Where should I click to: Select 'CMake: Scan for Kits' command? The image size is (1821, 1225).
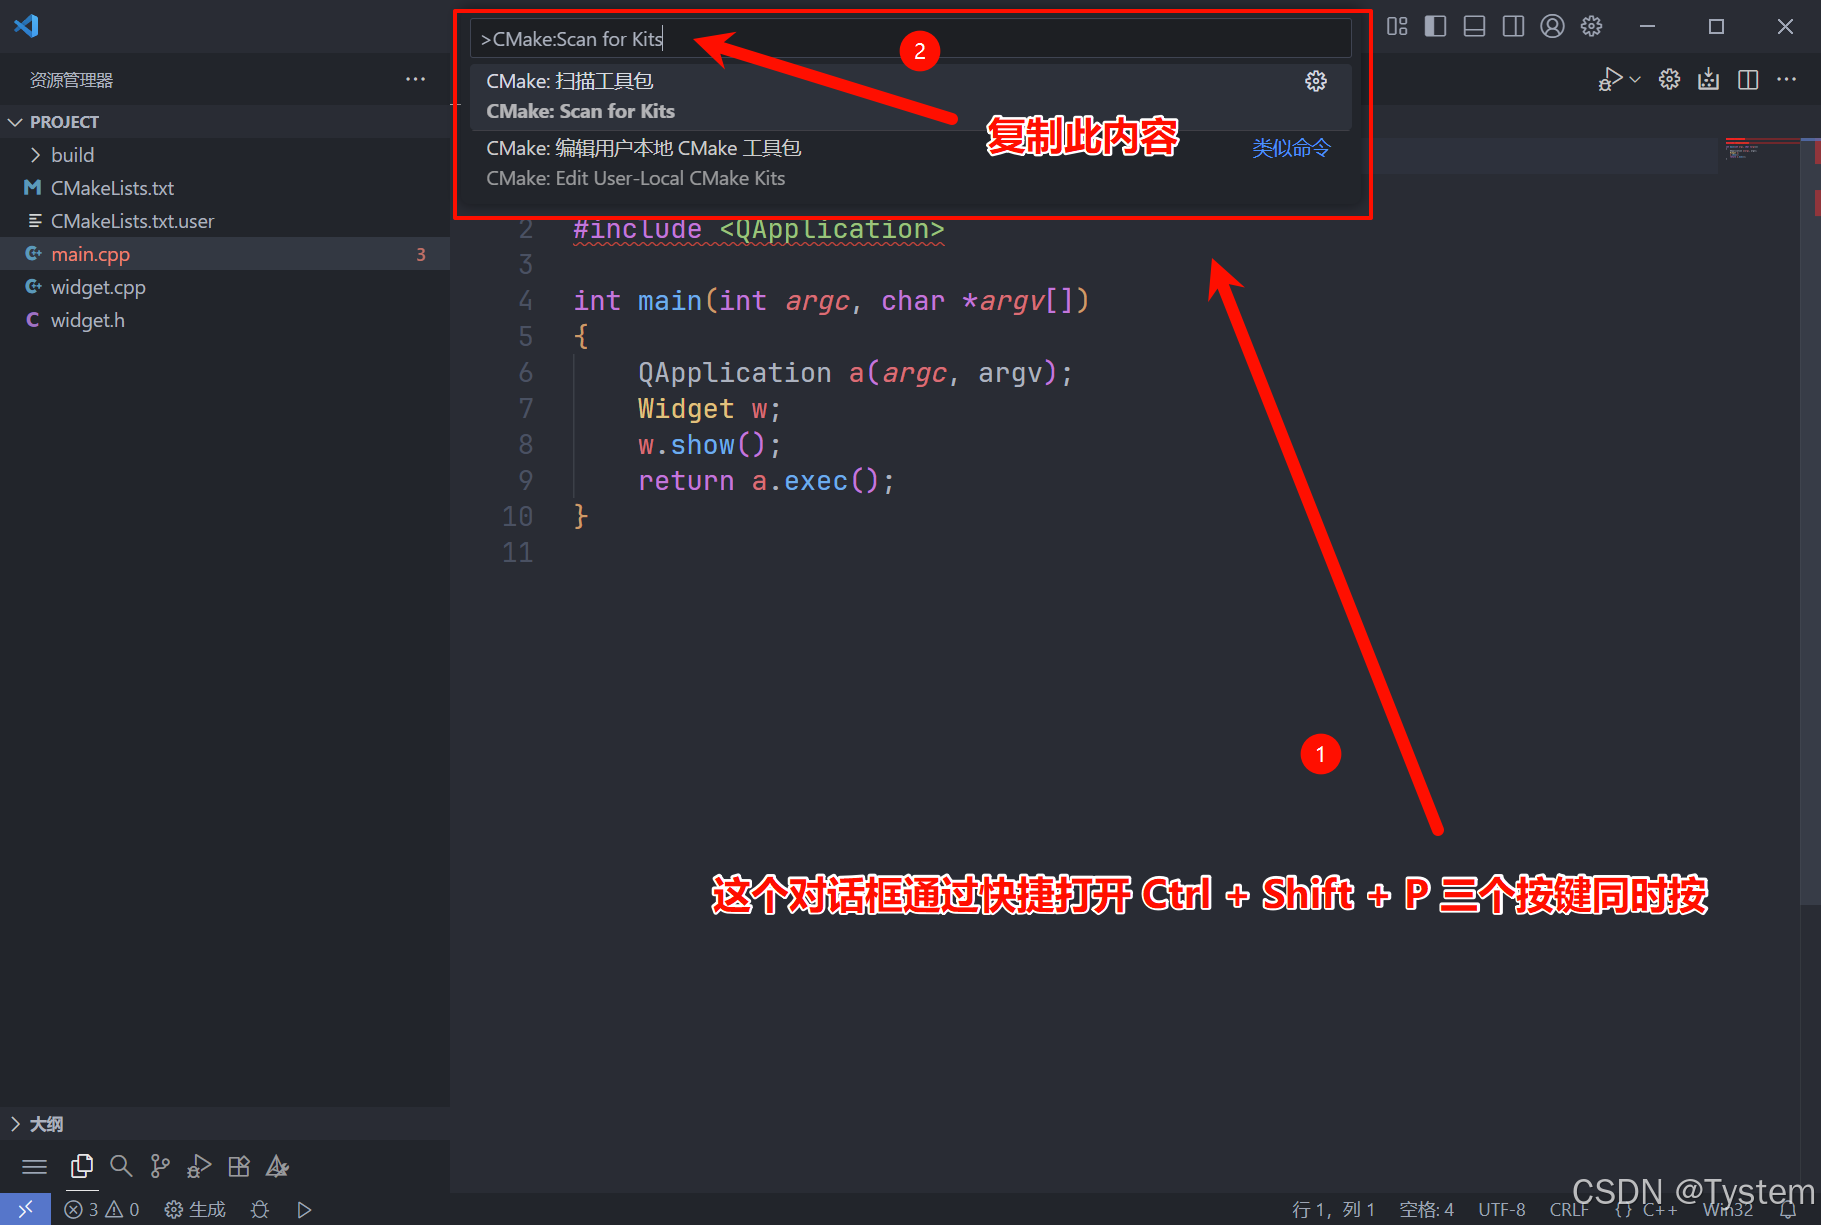click(910, 96)
